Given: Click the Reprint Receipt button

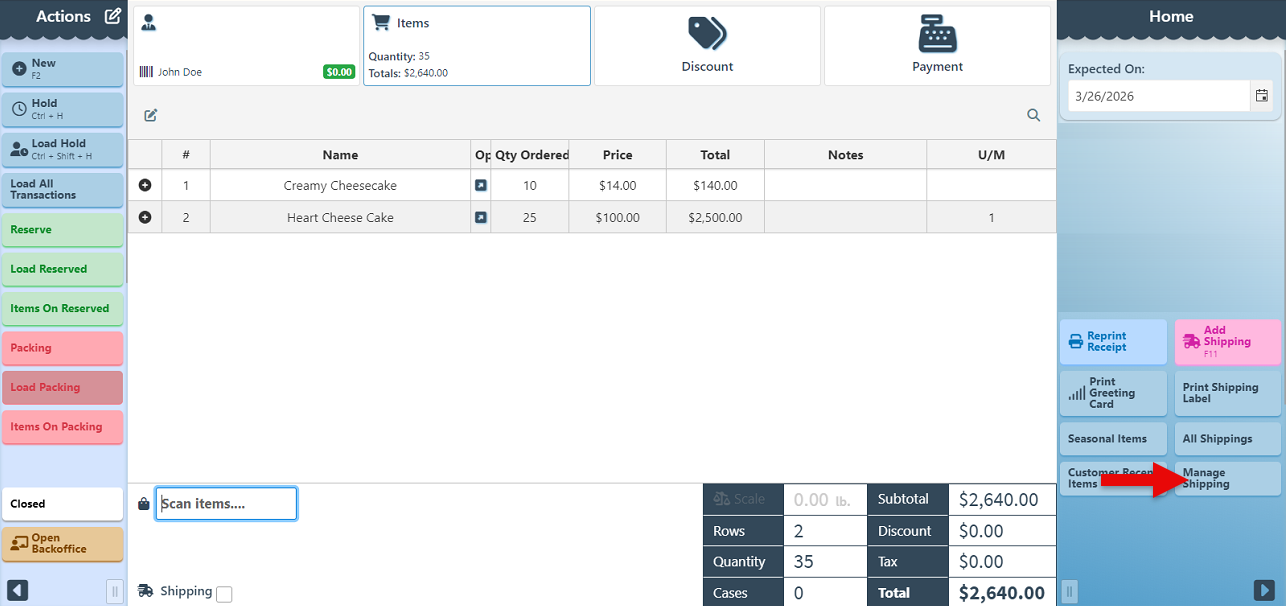Looking at the screenshot, I should coord(1113,342).
